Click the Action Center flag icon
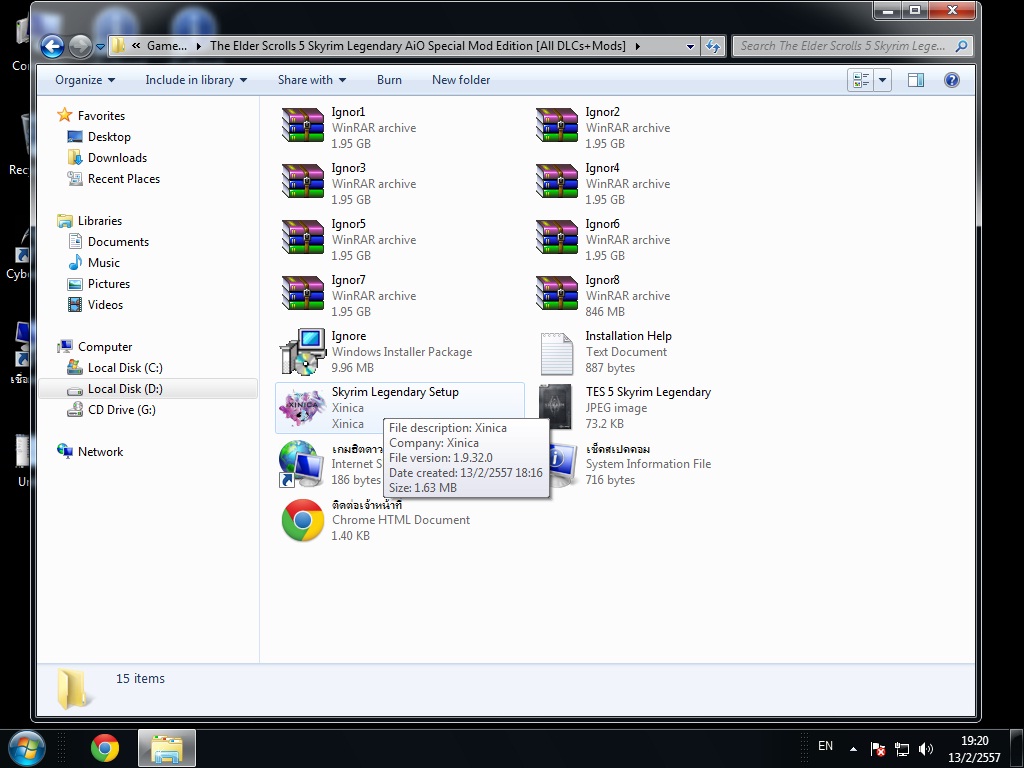The width and height of the screenshot is (1024, 768). pyautogui.click(x=878, y=748)
